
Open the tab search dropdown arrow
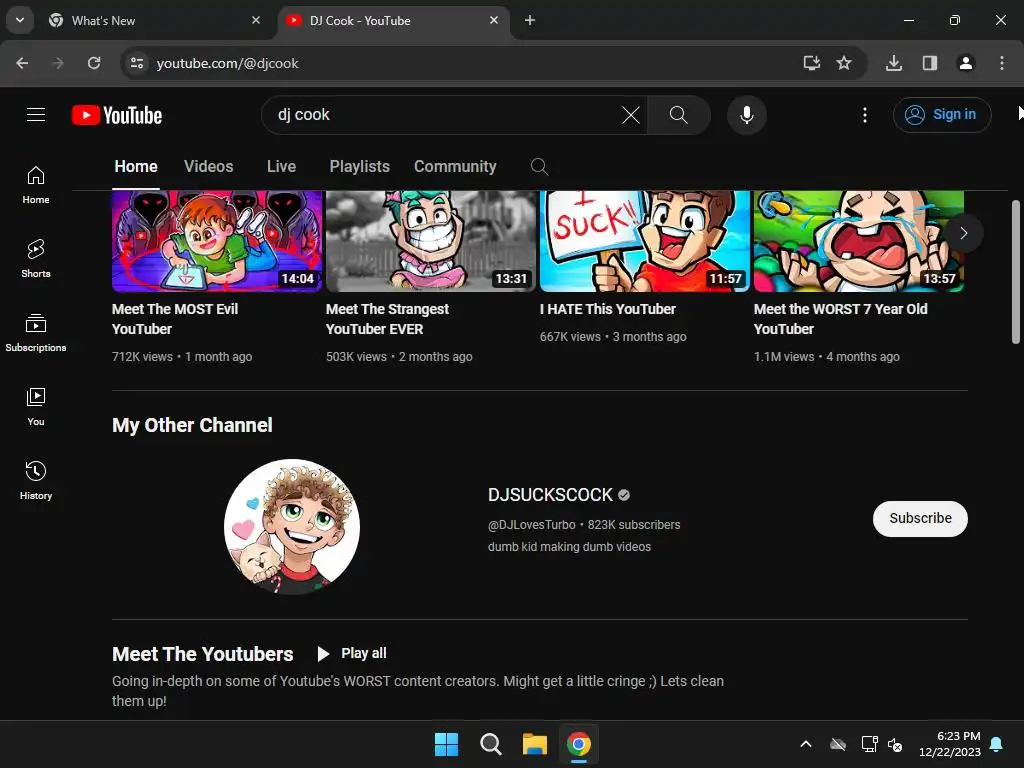20,20
